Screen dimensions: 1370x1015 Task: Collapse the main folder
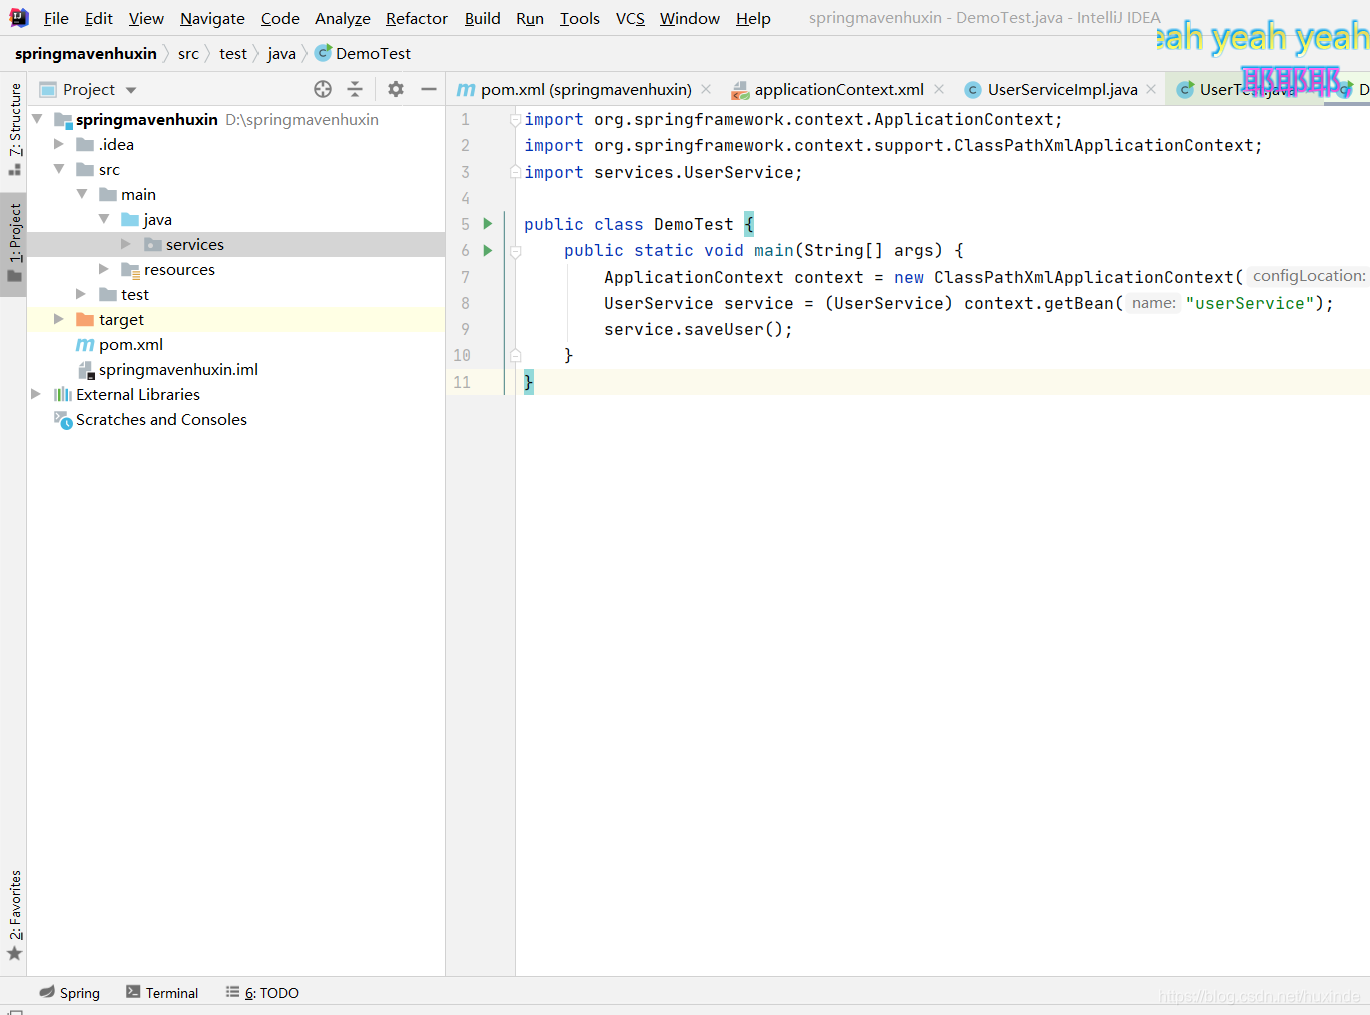point(82,194)
